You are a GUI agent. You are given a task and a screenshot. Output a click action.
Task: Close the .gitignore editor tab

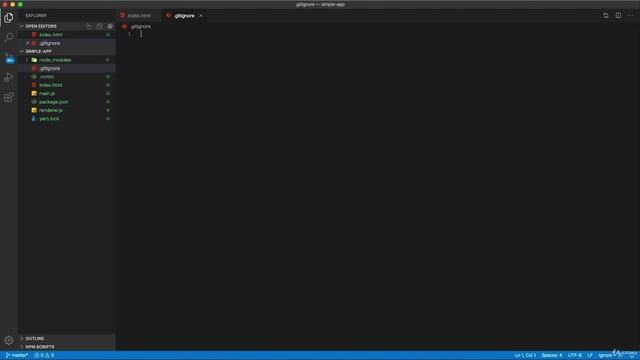coord(201,16)
